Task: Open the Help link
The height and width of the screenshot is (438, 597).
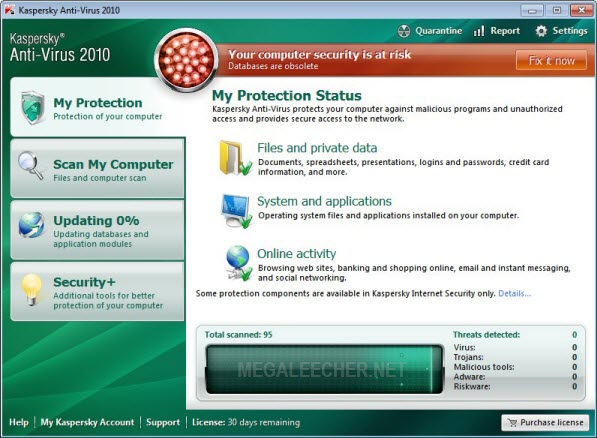Action: click(19, 422)
